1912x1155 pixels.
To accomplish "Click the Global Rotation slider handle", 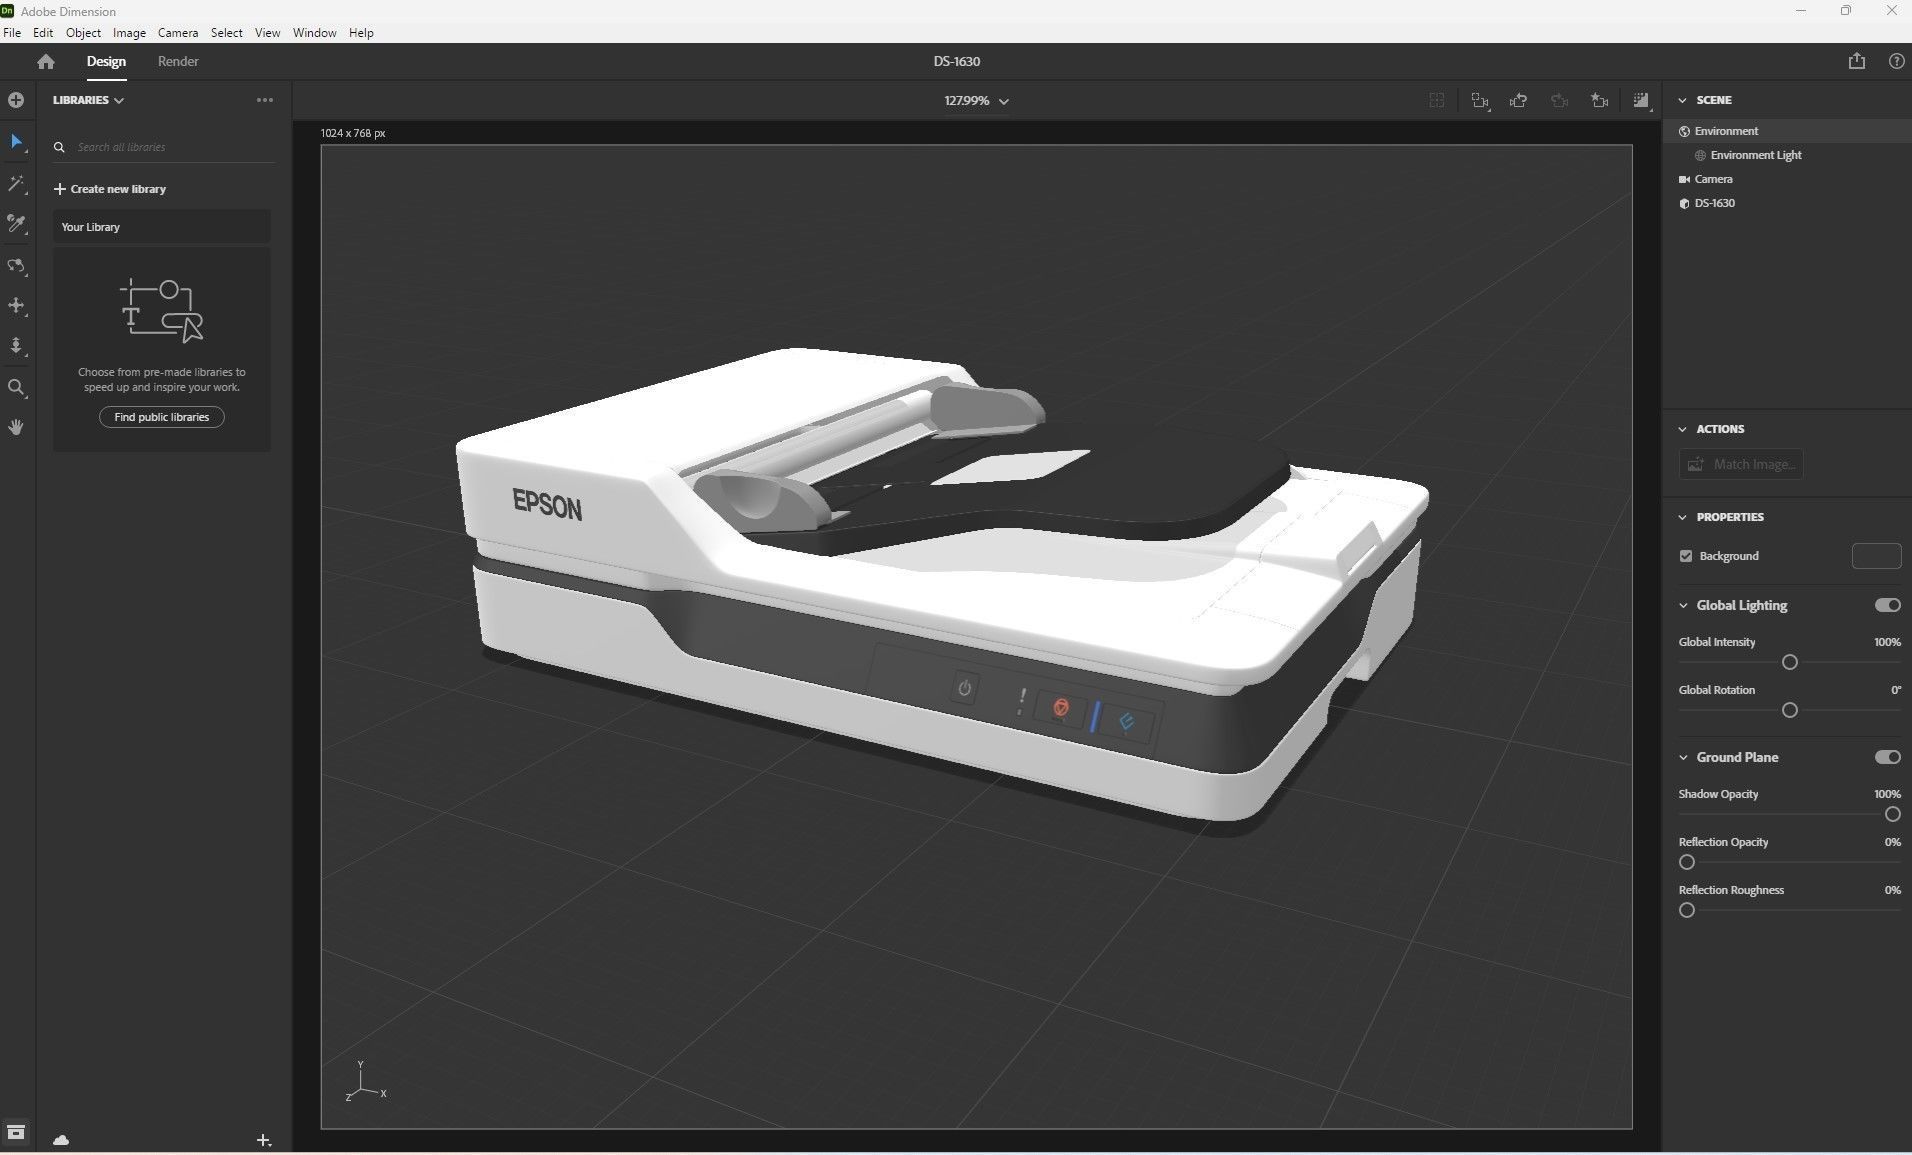I will pyautogui.click(x=1790, y=710).
